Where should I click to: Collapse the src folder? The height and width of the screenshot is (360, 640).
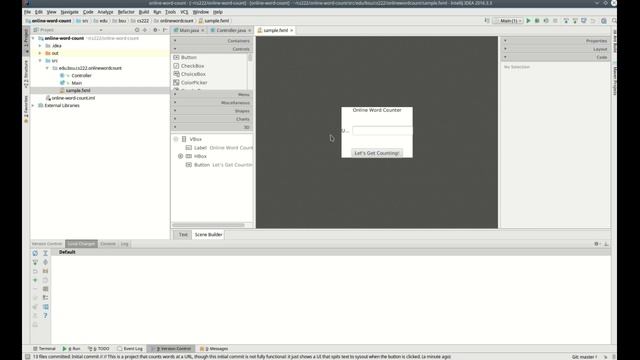tap(40, 60)
